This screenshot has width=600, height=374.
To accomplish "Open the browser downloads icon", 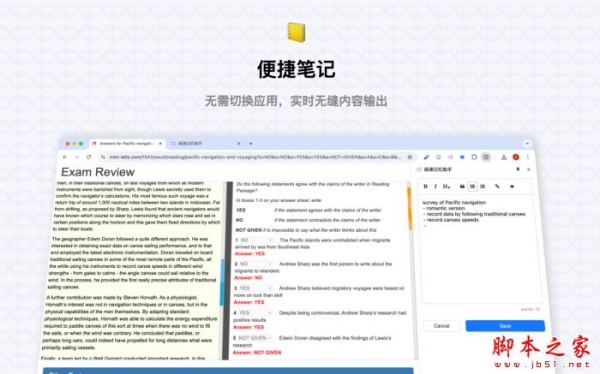I will tap(504, 157).
